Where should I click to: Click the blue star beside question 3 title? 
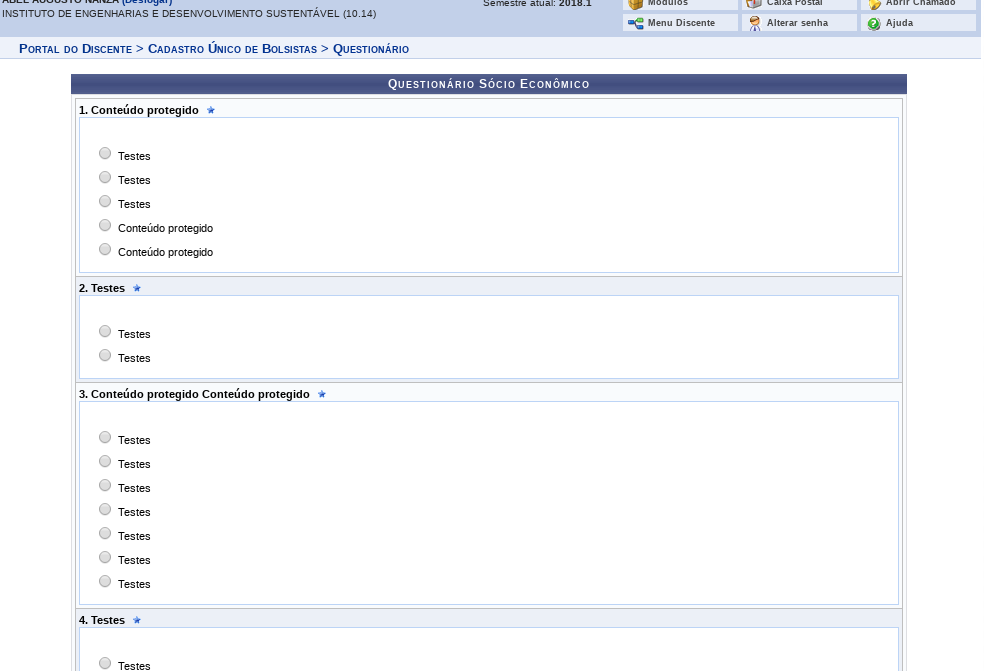coord(322,394)
